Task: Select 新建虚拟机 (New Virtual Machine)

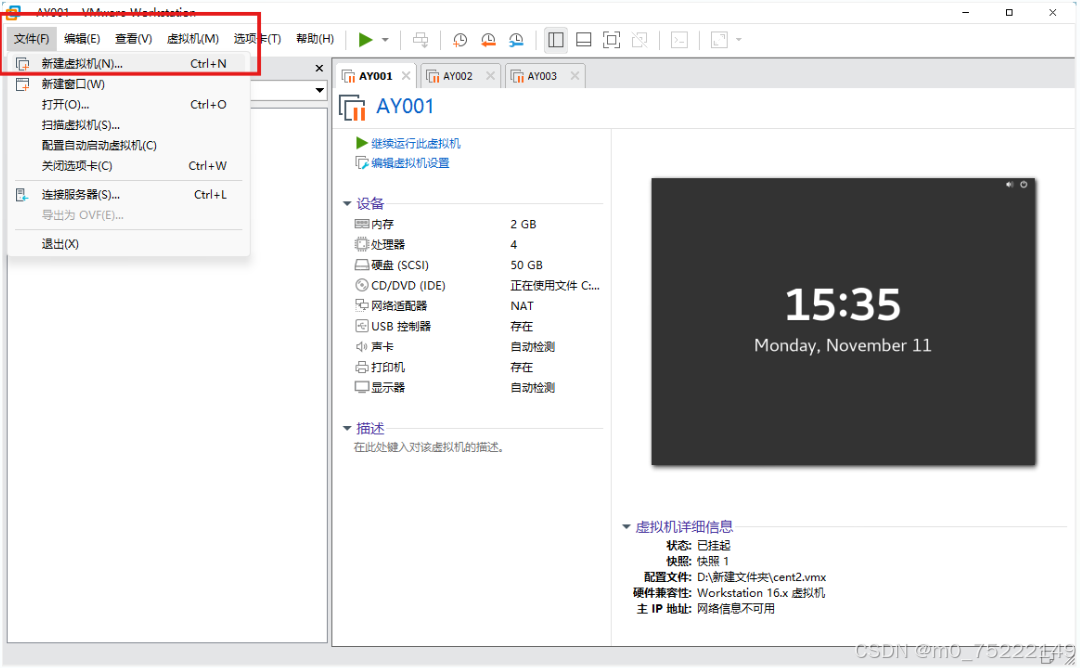Action: [128, 63]
